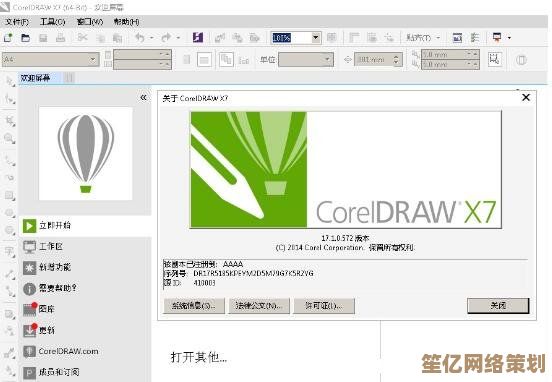Click the page width input field
Screen dimensions: 552x382
pyautogui.click(x=142, y=54)
